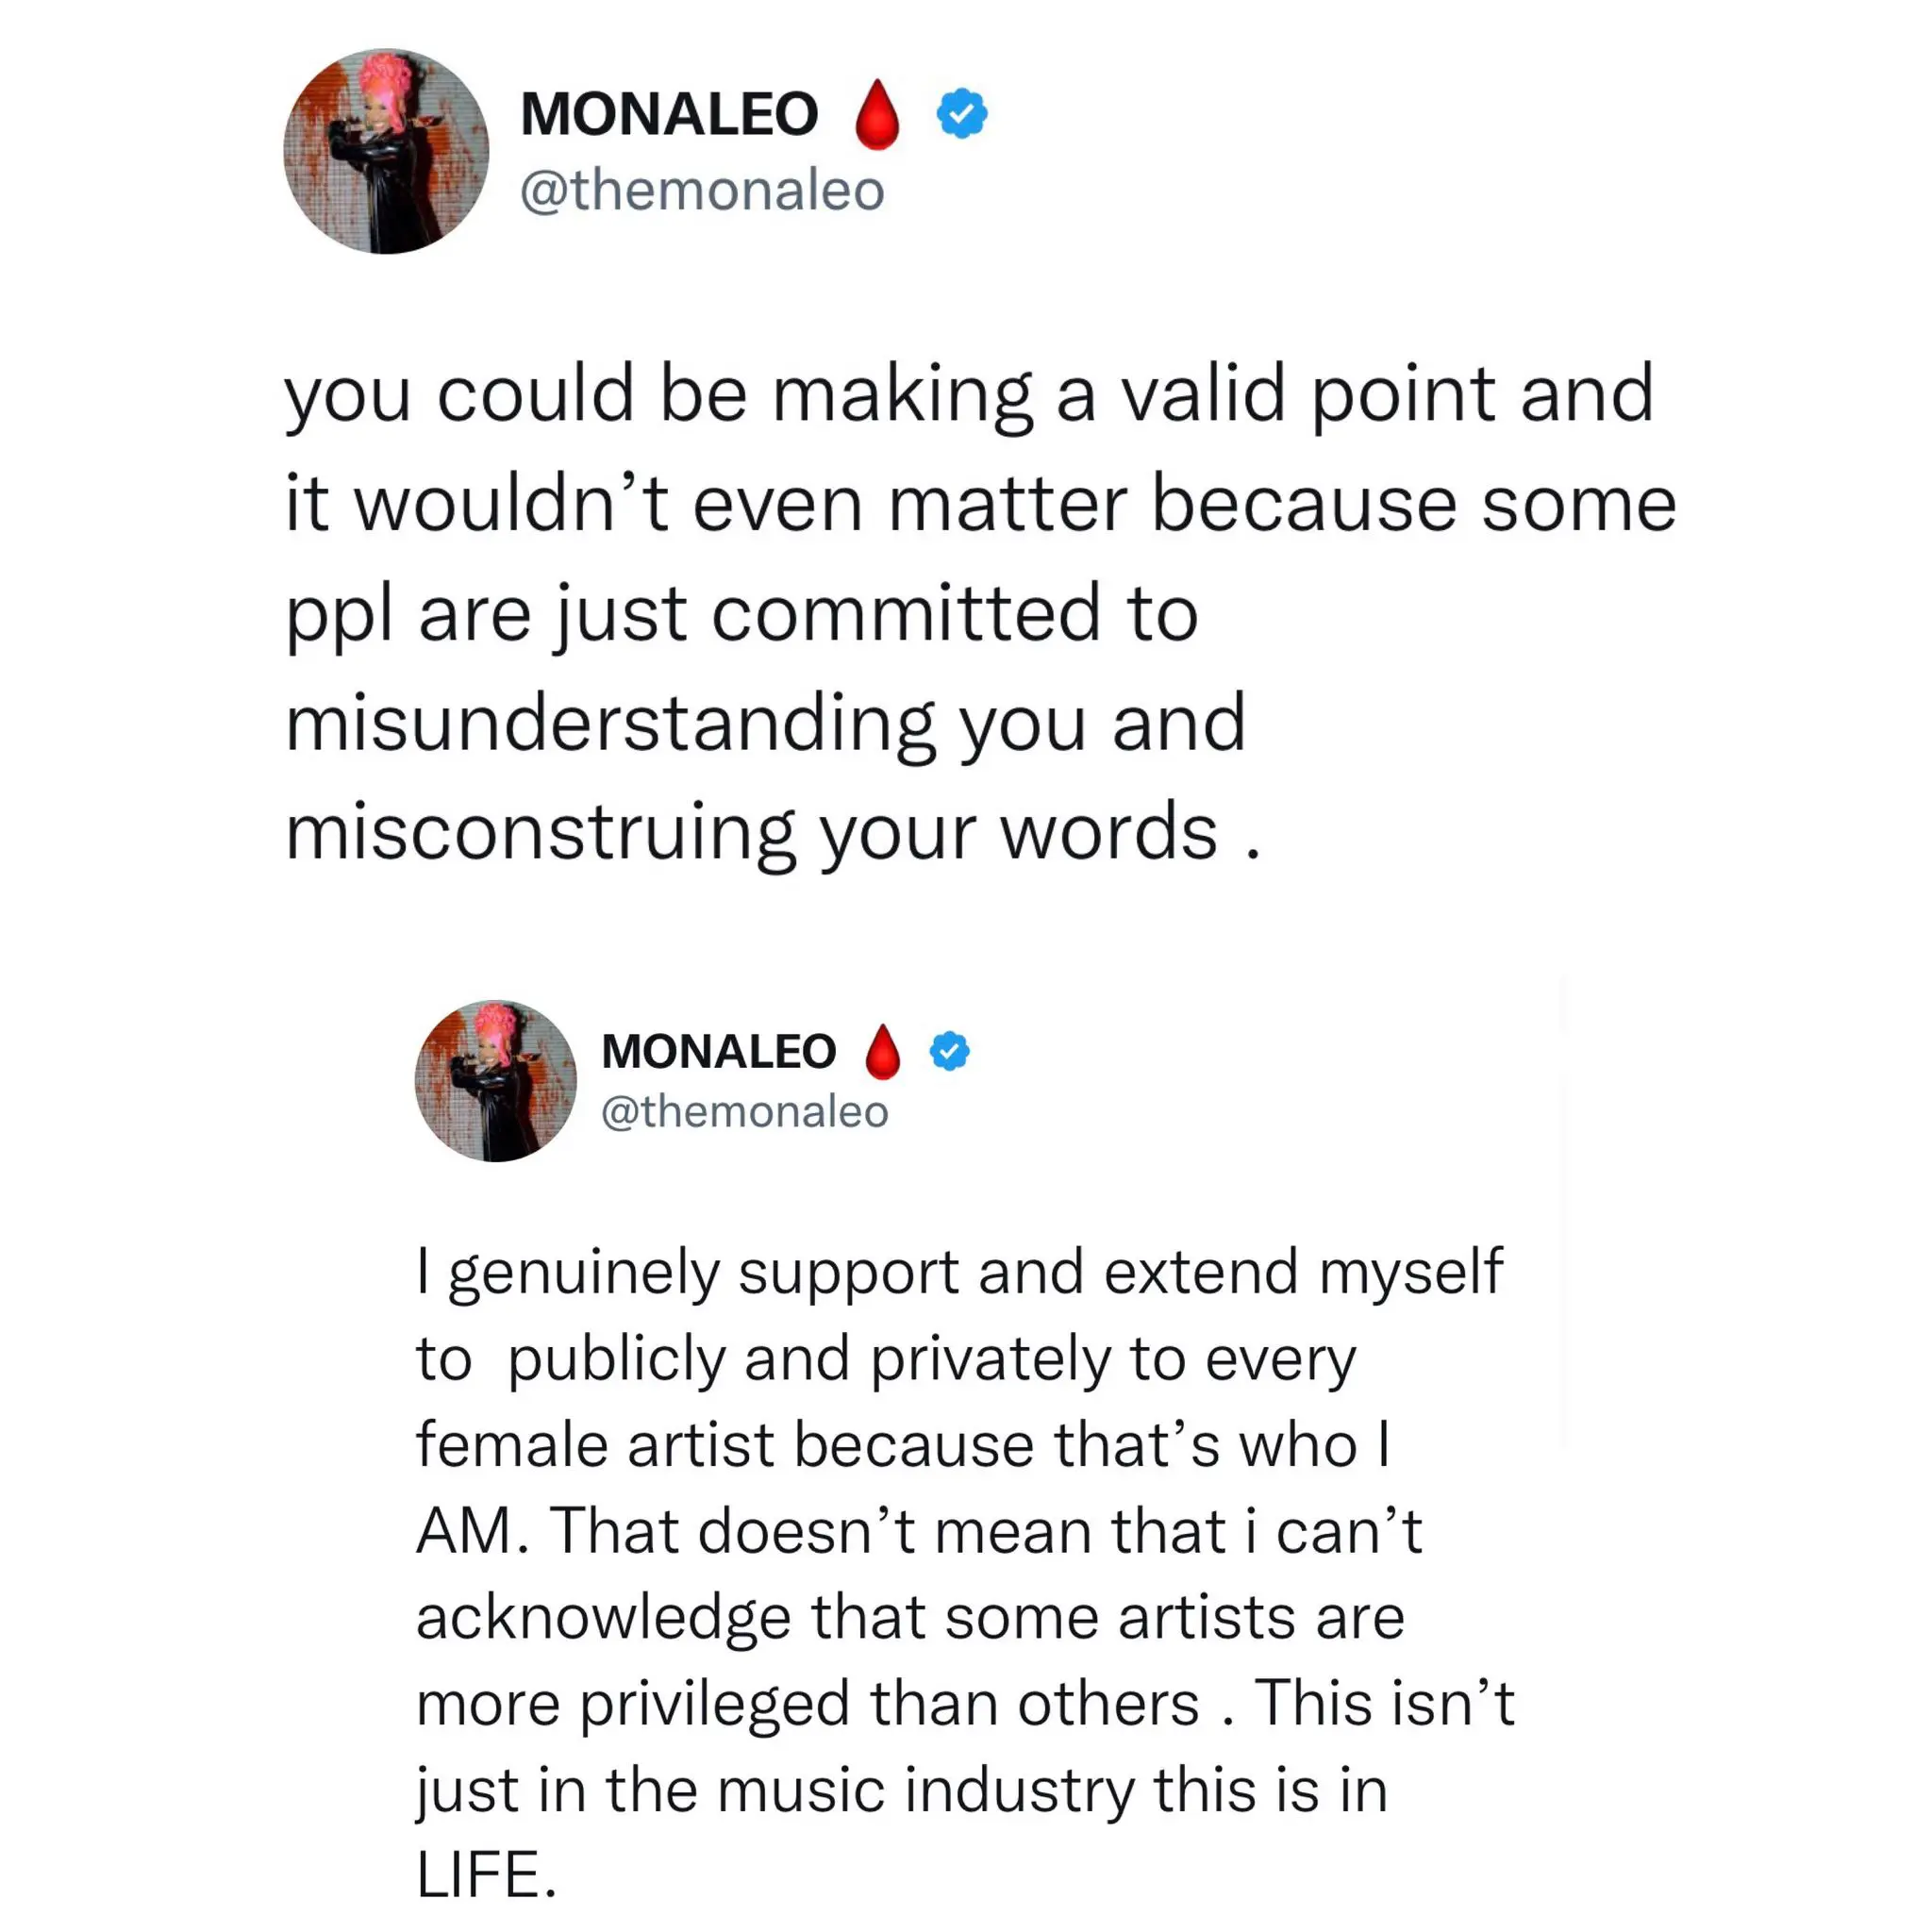
Task: Click the word "committed" in the main tweet
Action: pos(906,614)
